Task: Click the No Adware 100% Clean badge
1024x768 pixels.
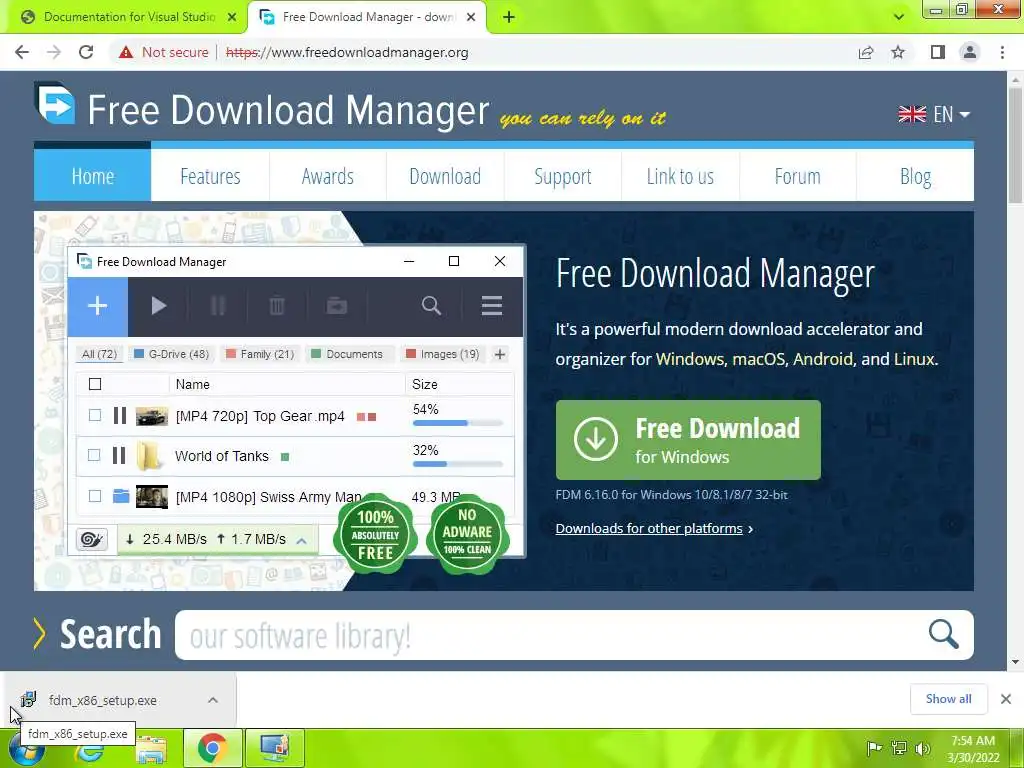Action: pyautogui.click(x=467, y=535)
